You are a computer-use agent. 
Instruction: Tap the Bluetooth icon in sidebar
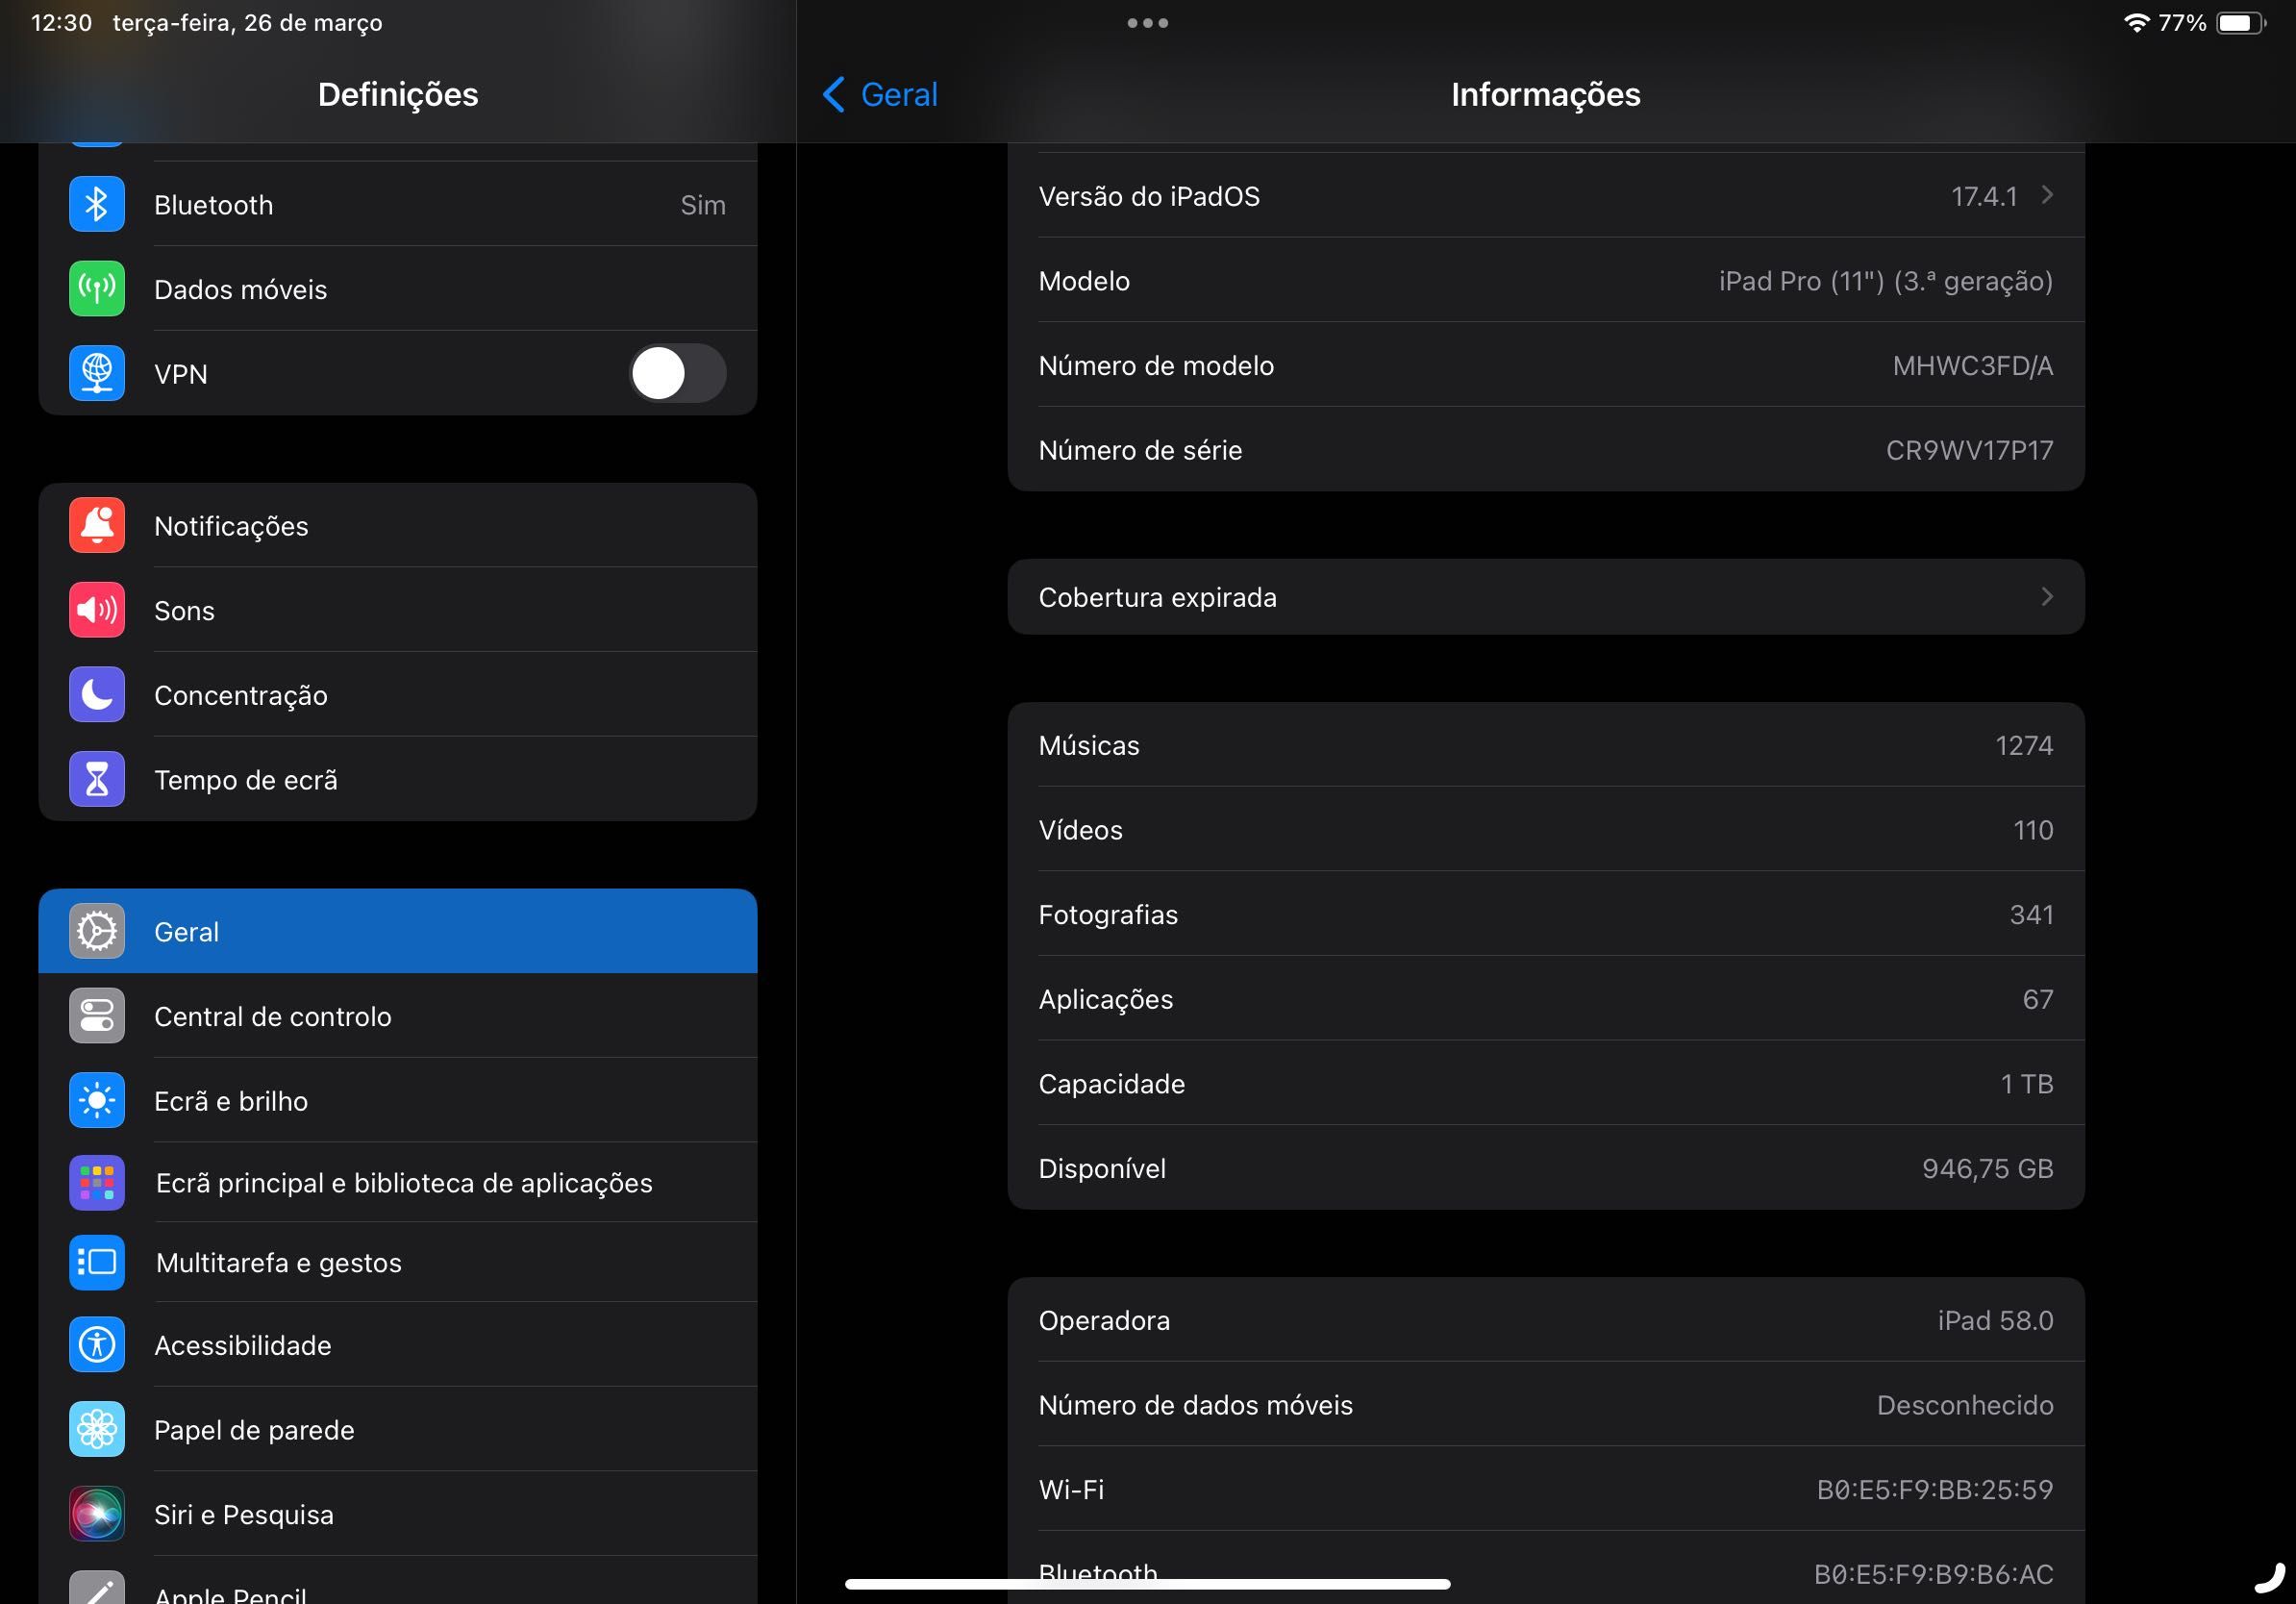pos(97,204)
